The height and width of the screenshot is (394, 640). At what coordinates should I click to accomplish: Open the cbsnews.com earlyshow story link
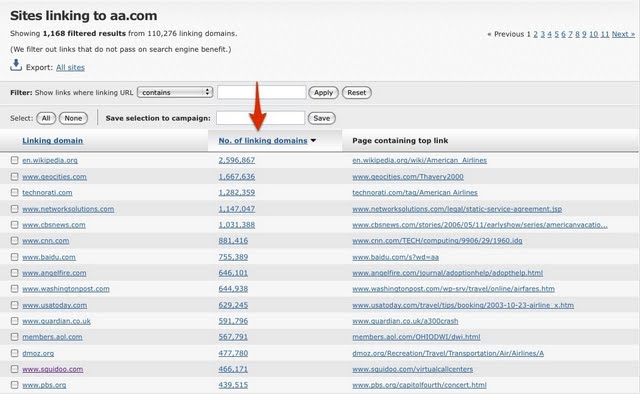point(480,225)
